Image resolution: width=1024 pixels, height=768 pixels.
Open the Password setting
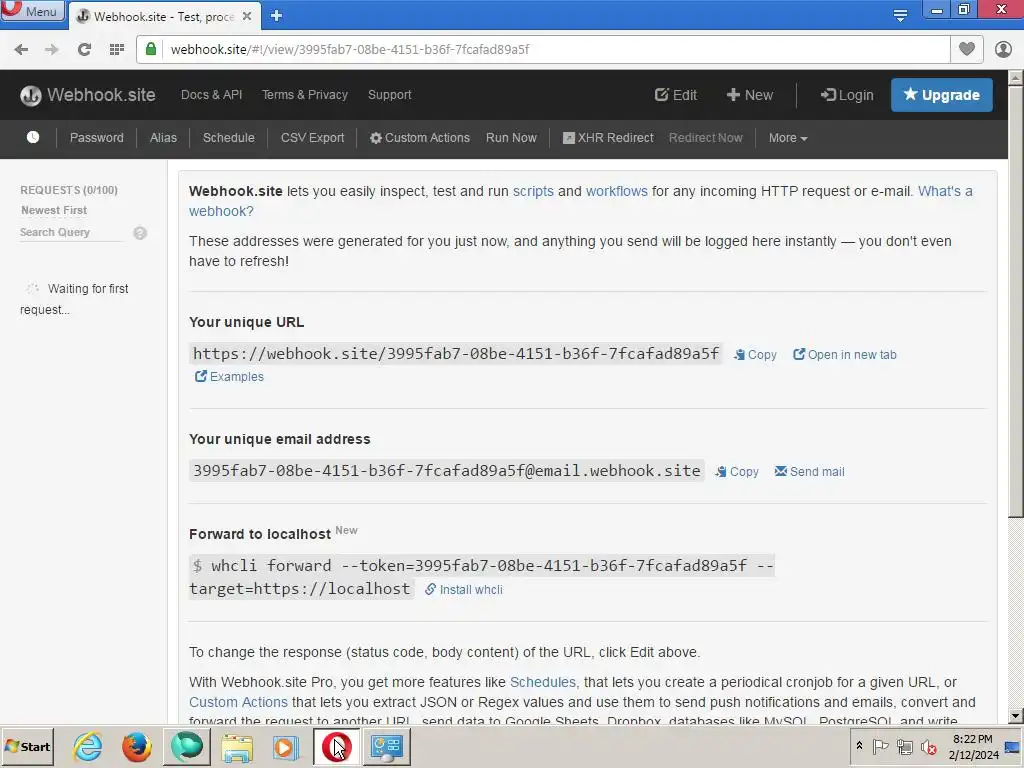click(x=97, y=138)
